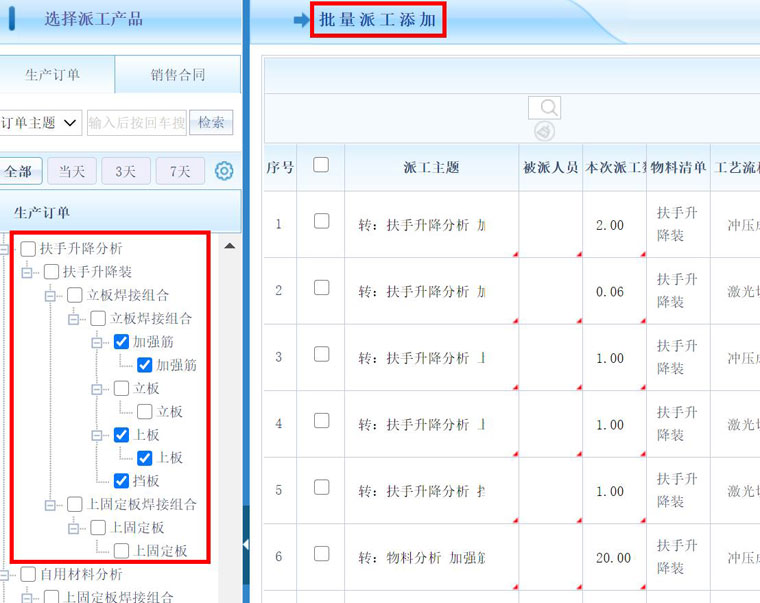Collapse the 自用材料分析 tree node
The image size is (760, 603).
[6, 575]
